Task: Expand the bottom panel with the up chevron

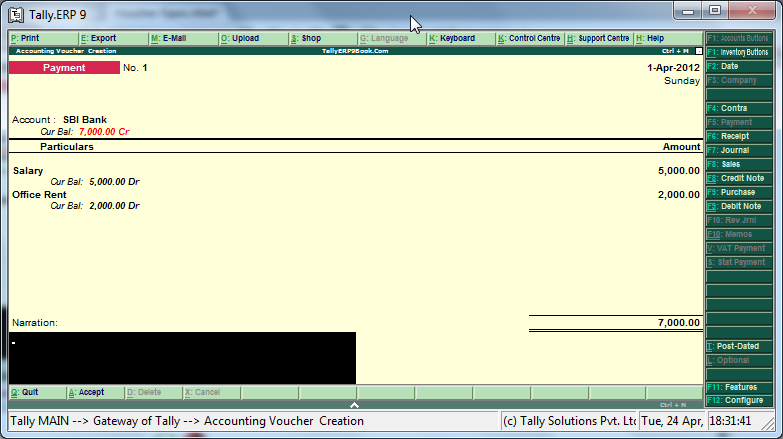Action: [354, 405]
